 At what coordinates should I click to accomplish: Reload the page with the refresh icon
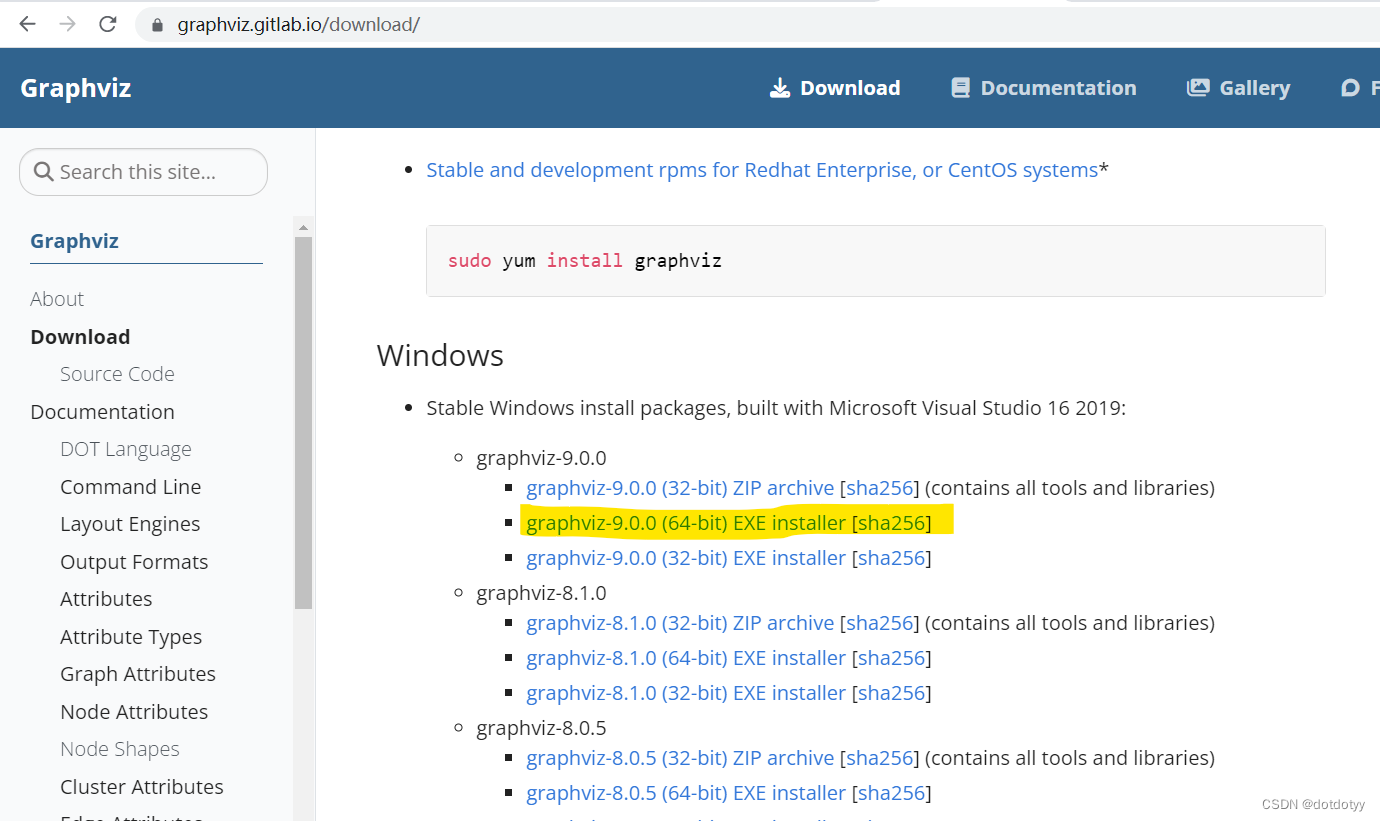click(108, 24)
